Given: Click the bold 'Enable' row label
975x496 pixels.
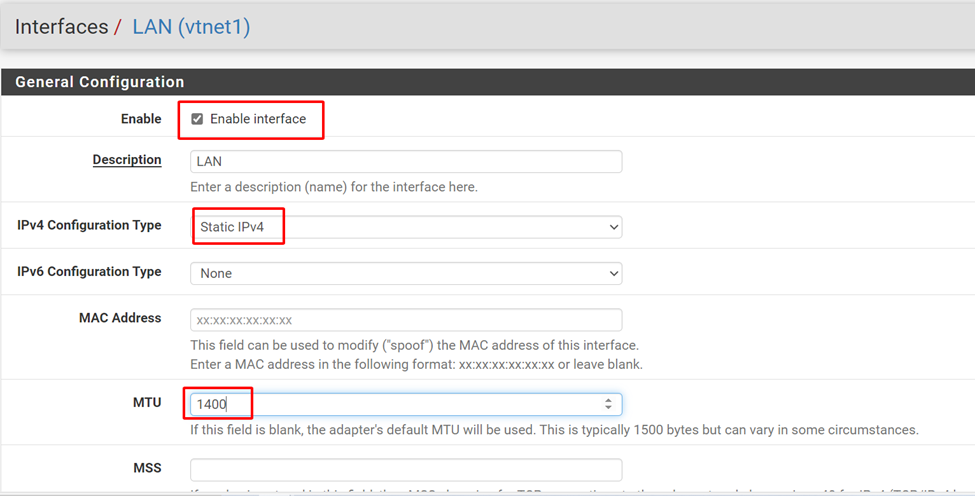Looking at the screenshot, I should 141,119.
